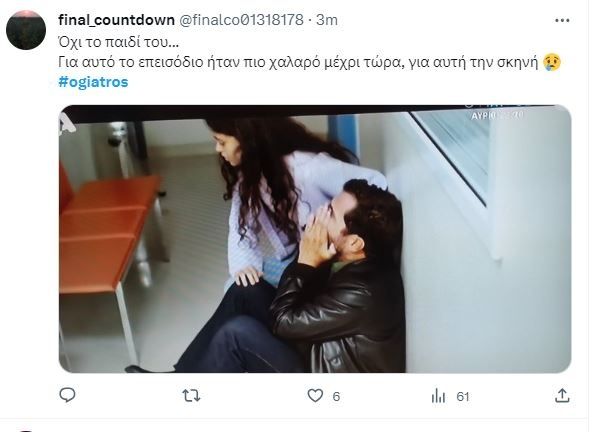This screenshot has height=432, width=605.
Task: Click the reply speech bubble icon
Action: click(x=67, y=395)
